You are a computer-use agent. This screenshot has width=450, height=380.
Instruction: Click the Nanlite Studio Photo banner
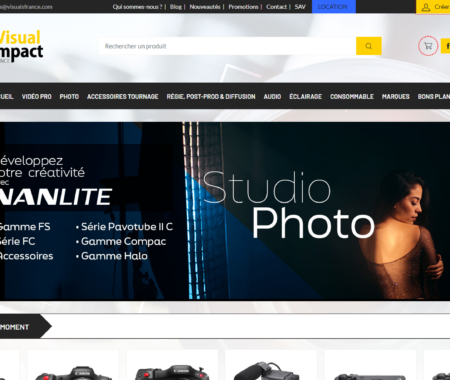[225, 211]
